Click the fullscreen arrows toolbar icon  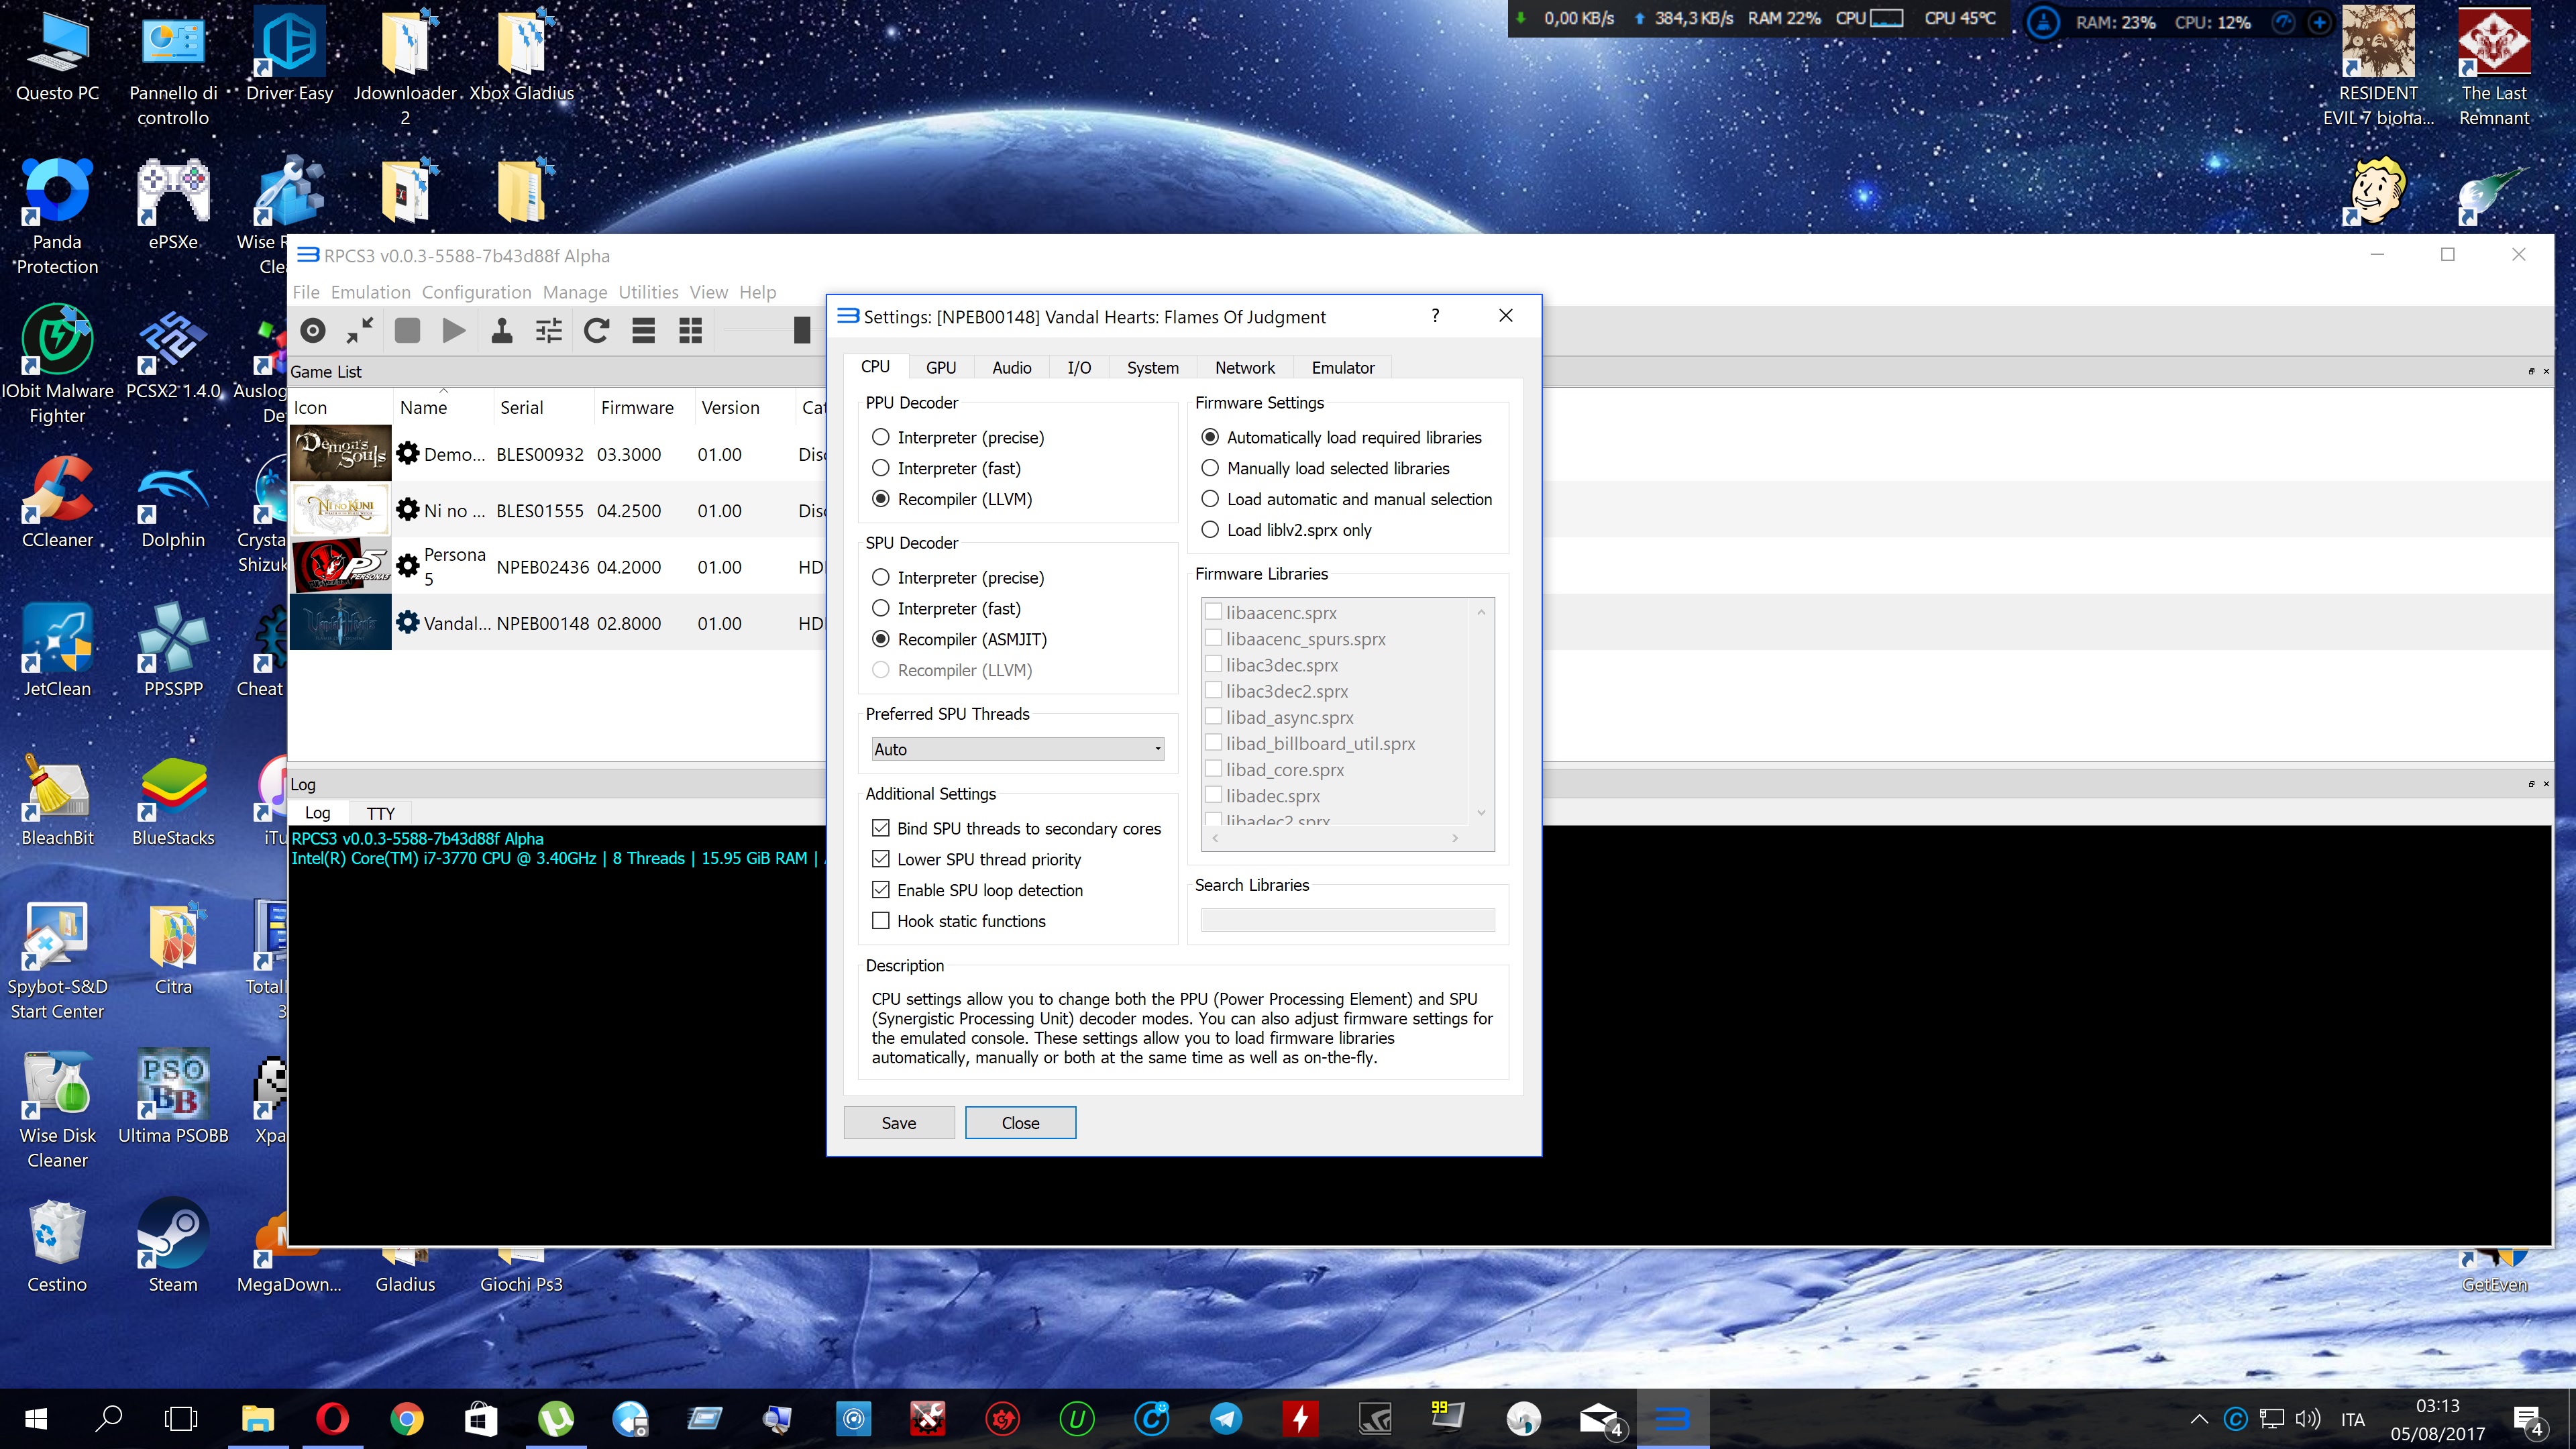[360, 330]
